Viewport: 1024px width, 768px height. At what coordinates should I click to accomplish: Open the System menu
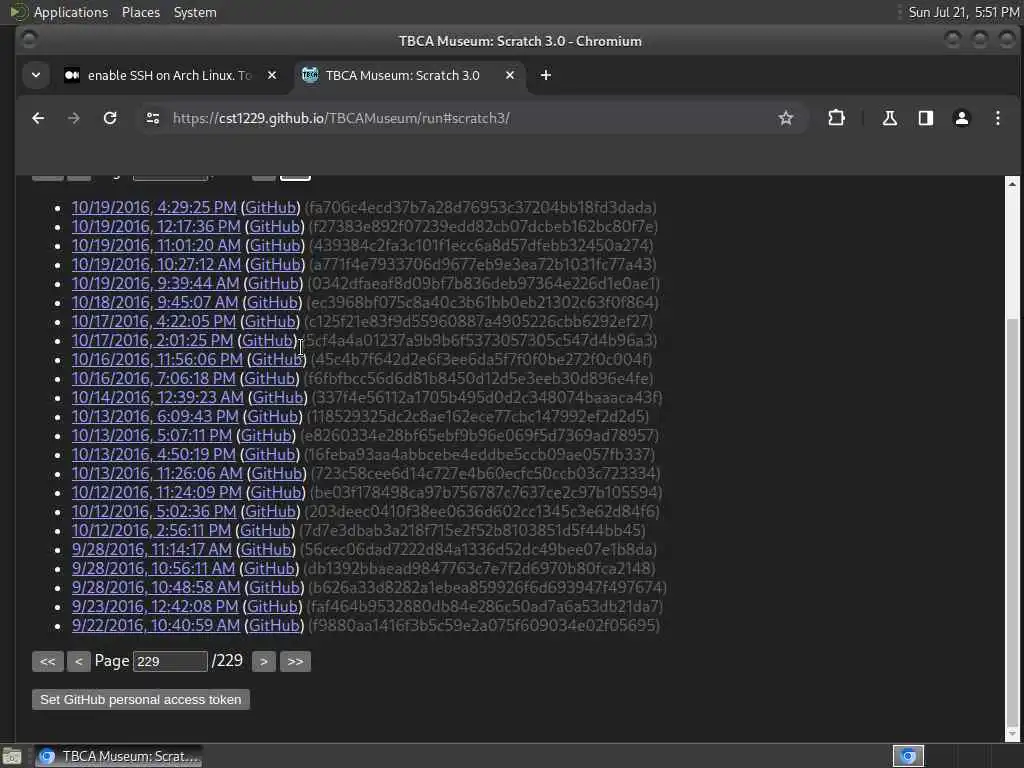(195, 12)
